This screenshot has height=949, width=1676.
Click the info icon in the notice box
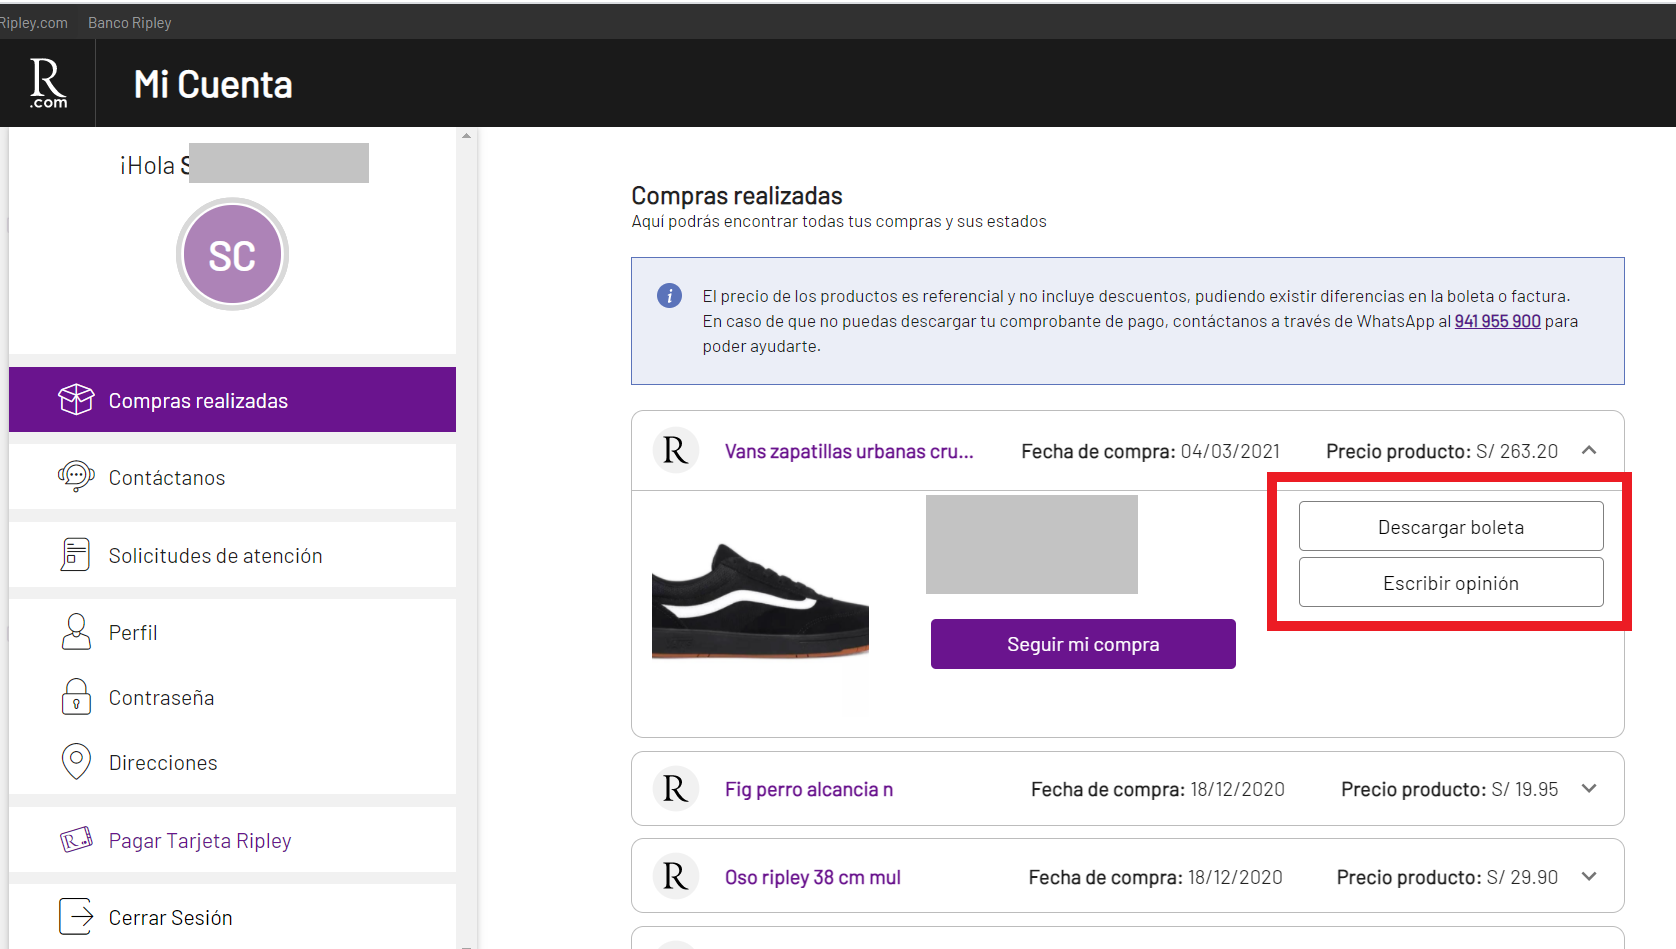pos(669,296)
